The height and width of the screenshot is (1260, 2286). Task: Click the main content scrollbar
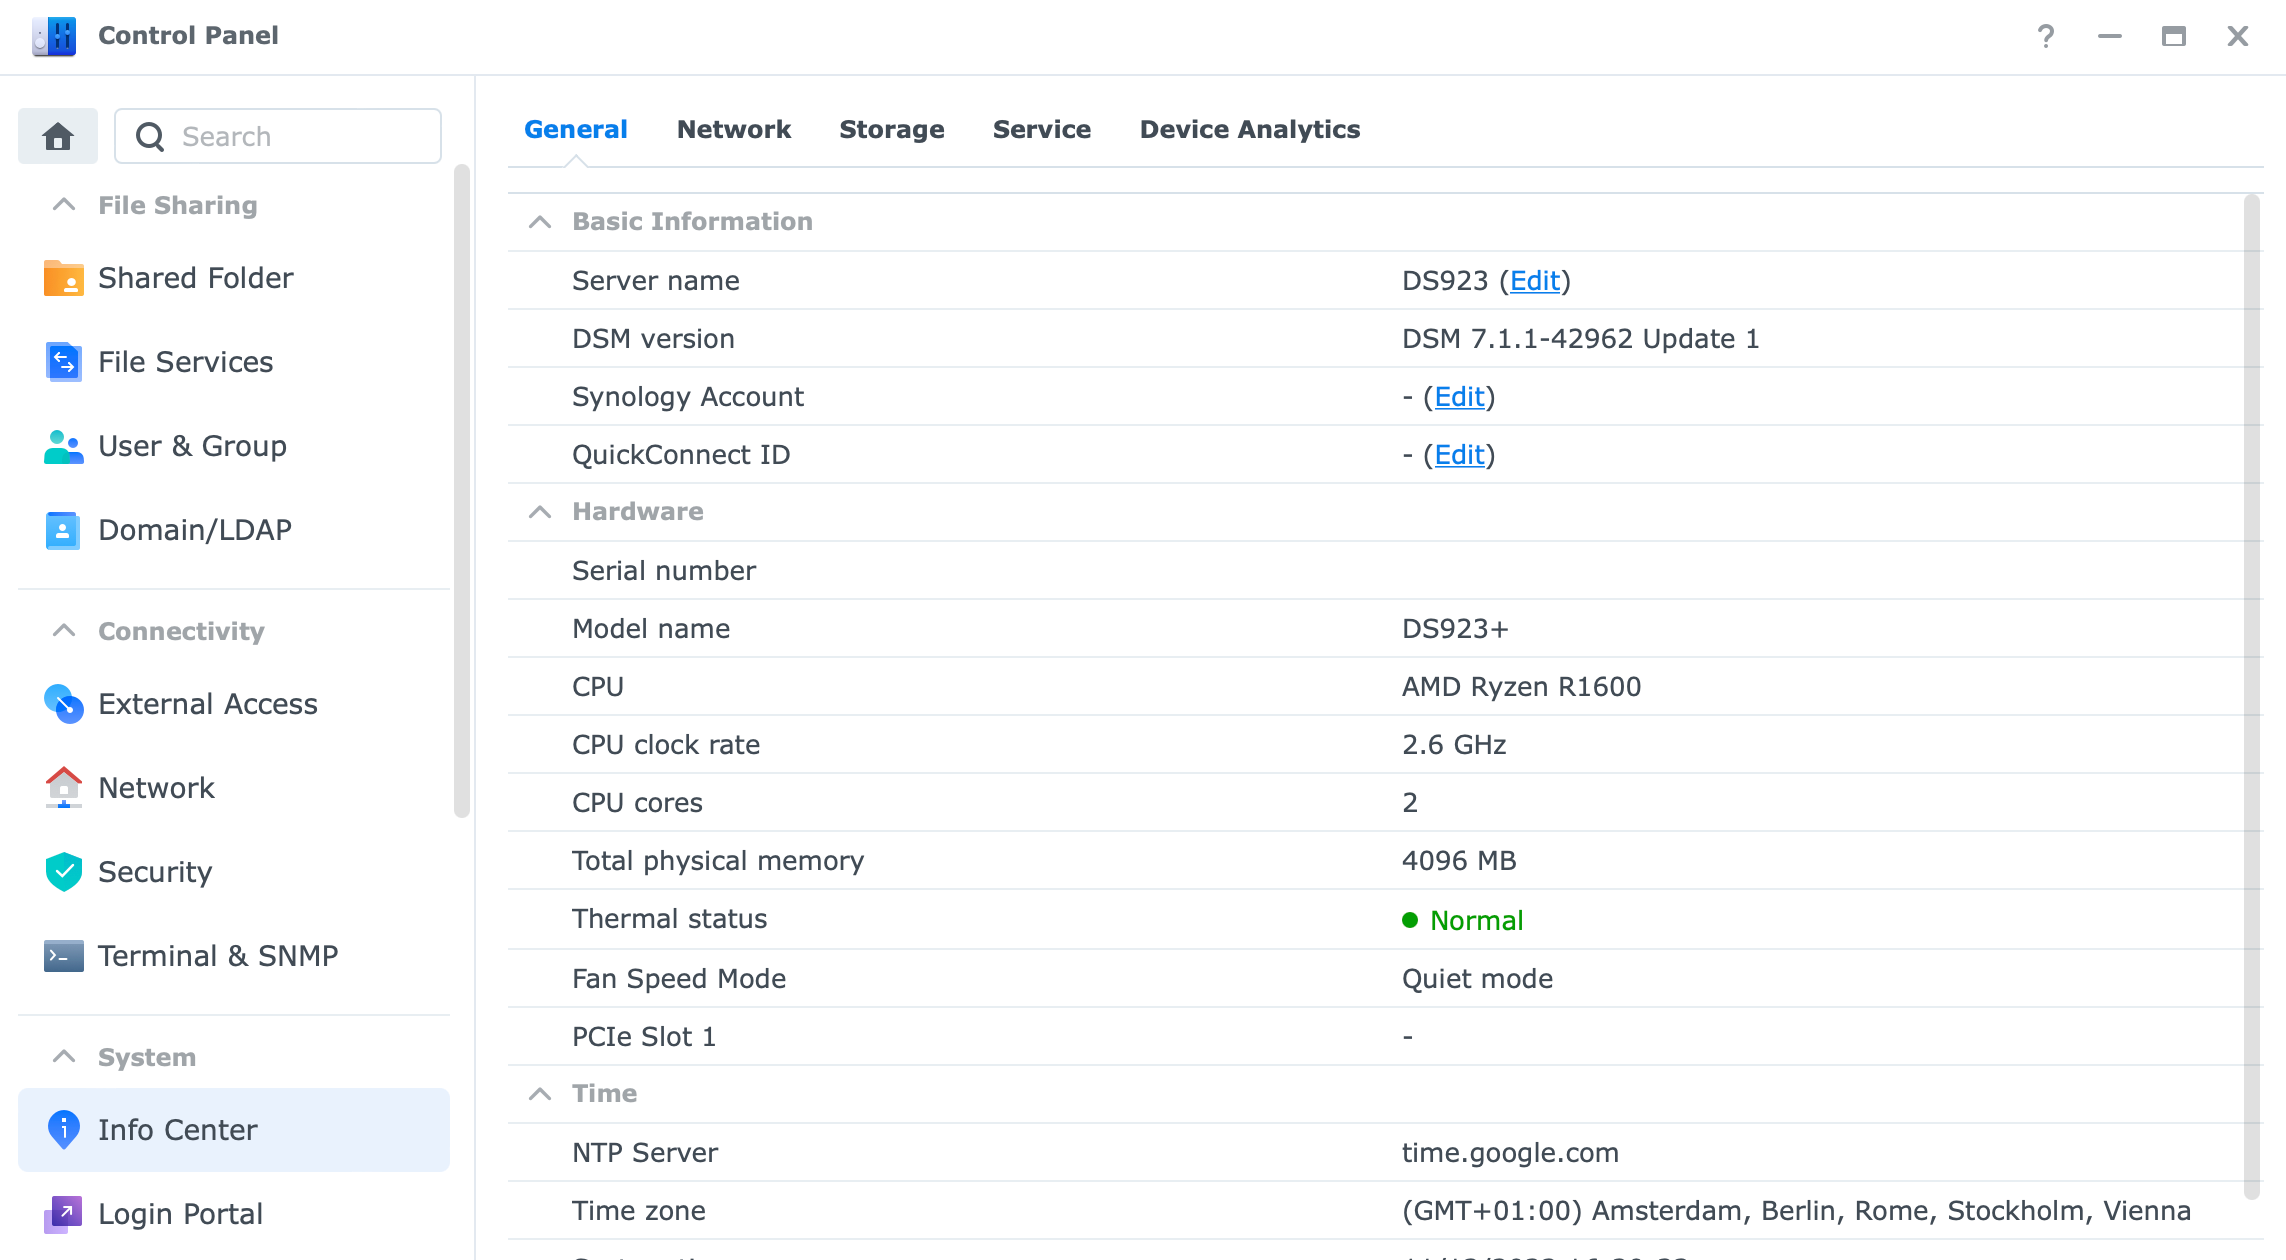pyautogui.click(x=2252, y=697)
